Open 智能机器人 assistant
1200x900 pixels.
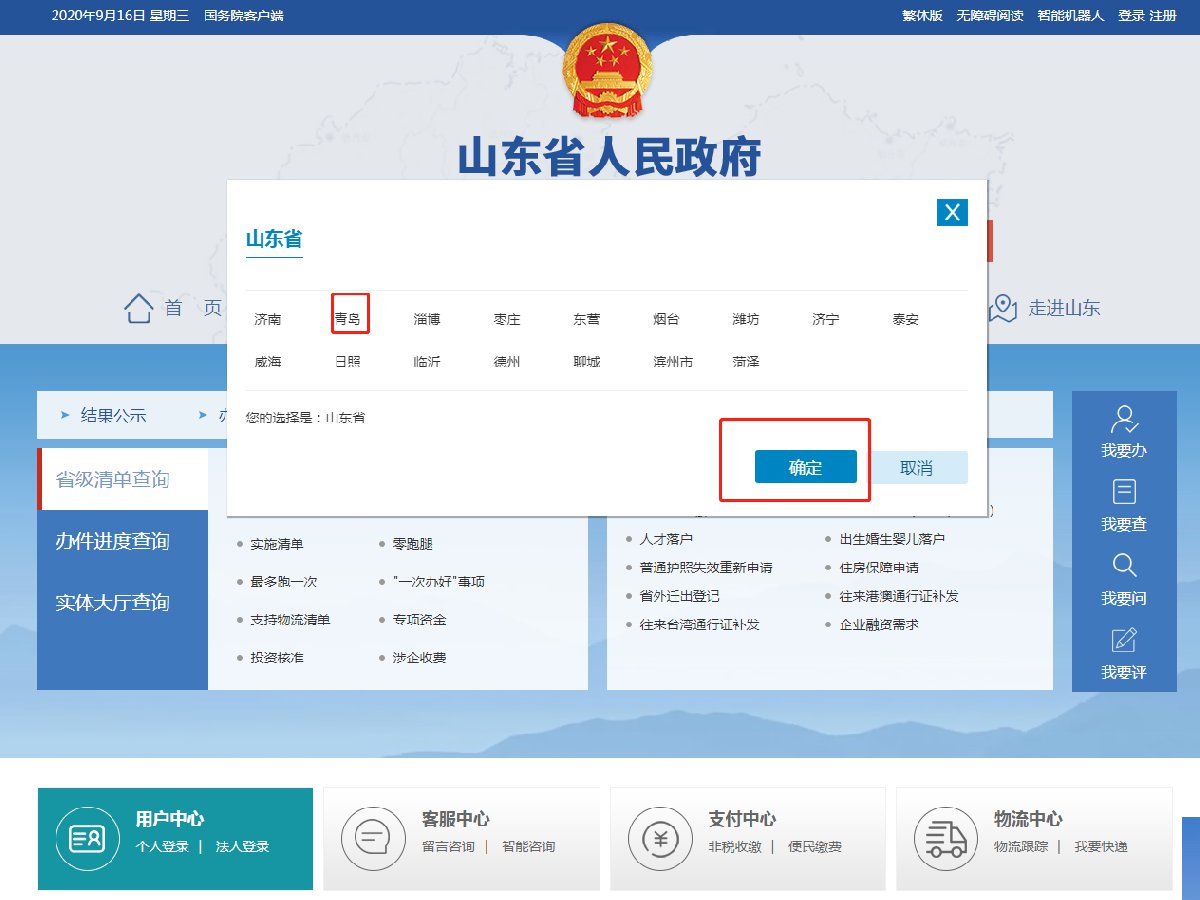pos(1071,16)
